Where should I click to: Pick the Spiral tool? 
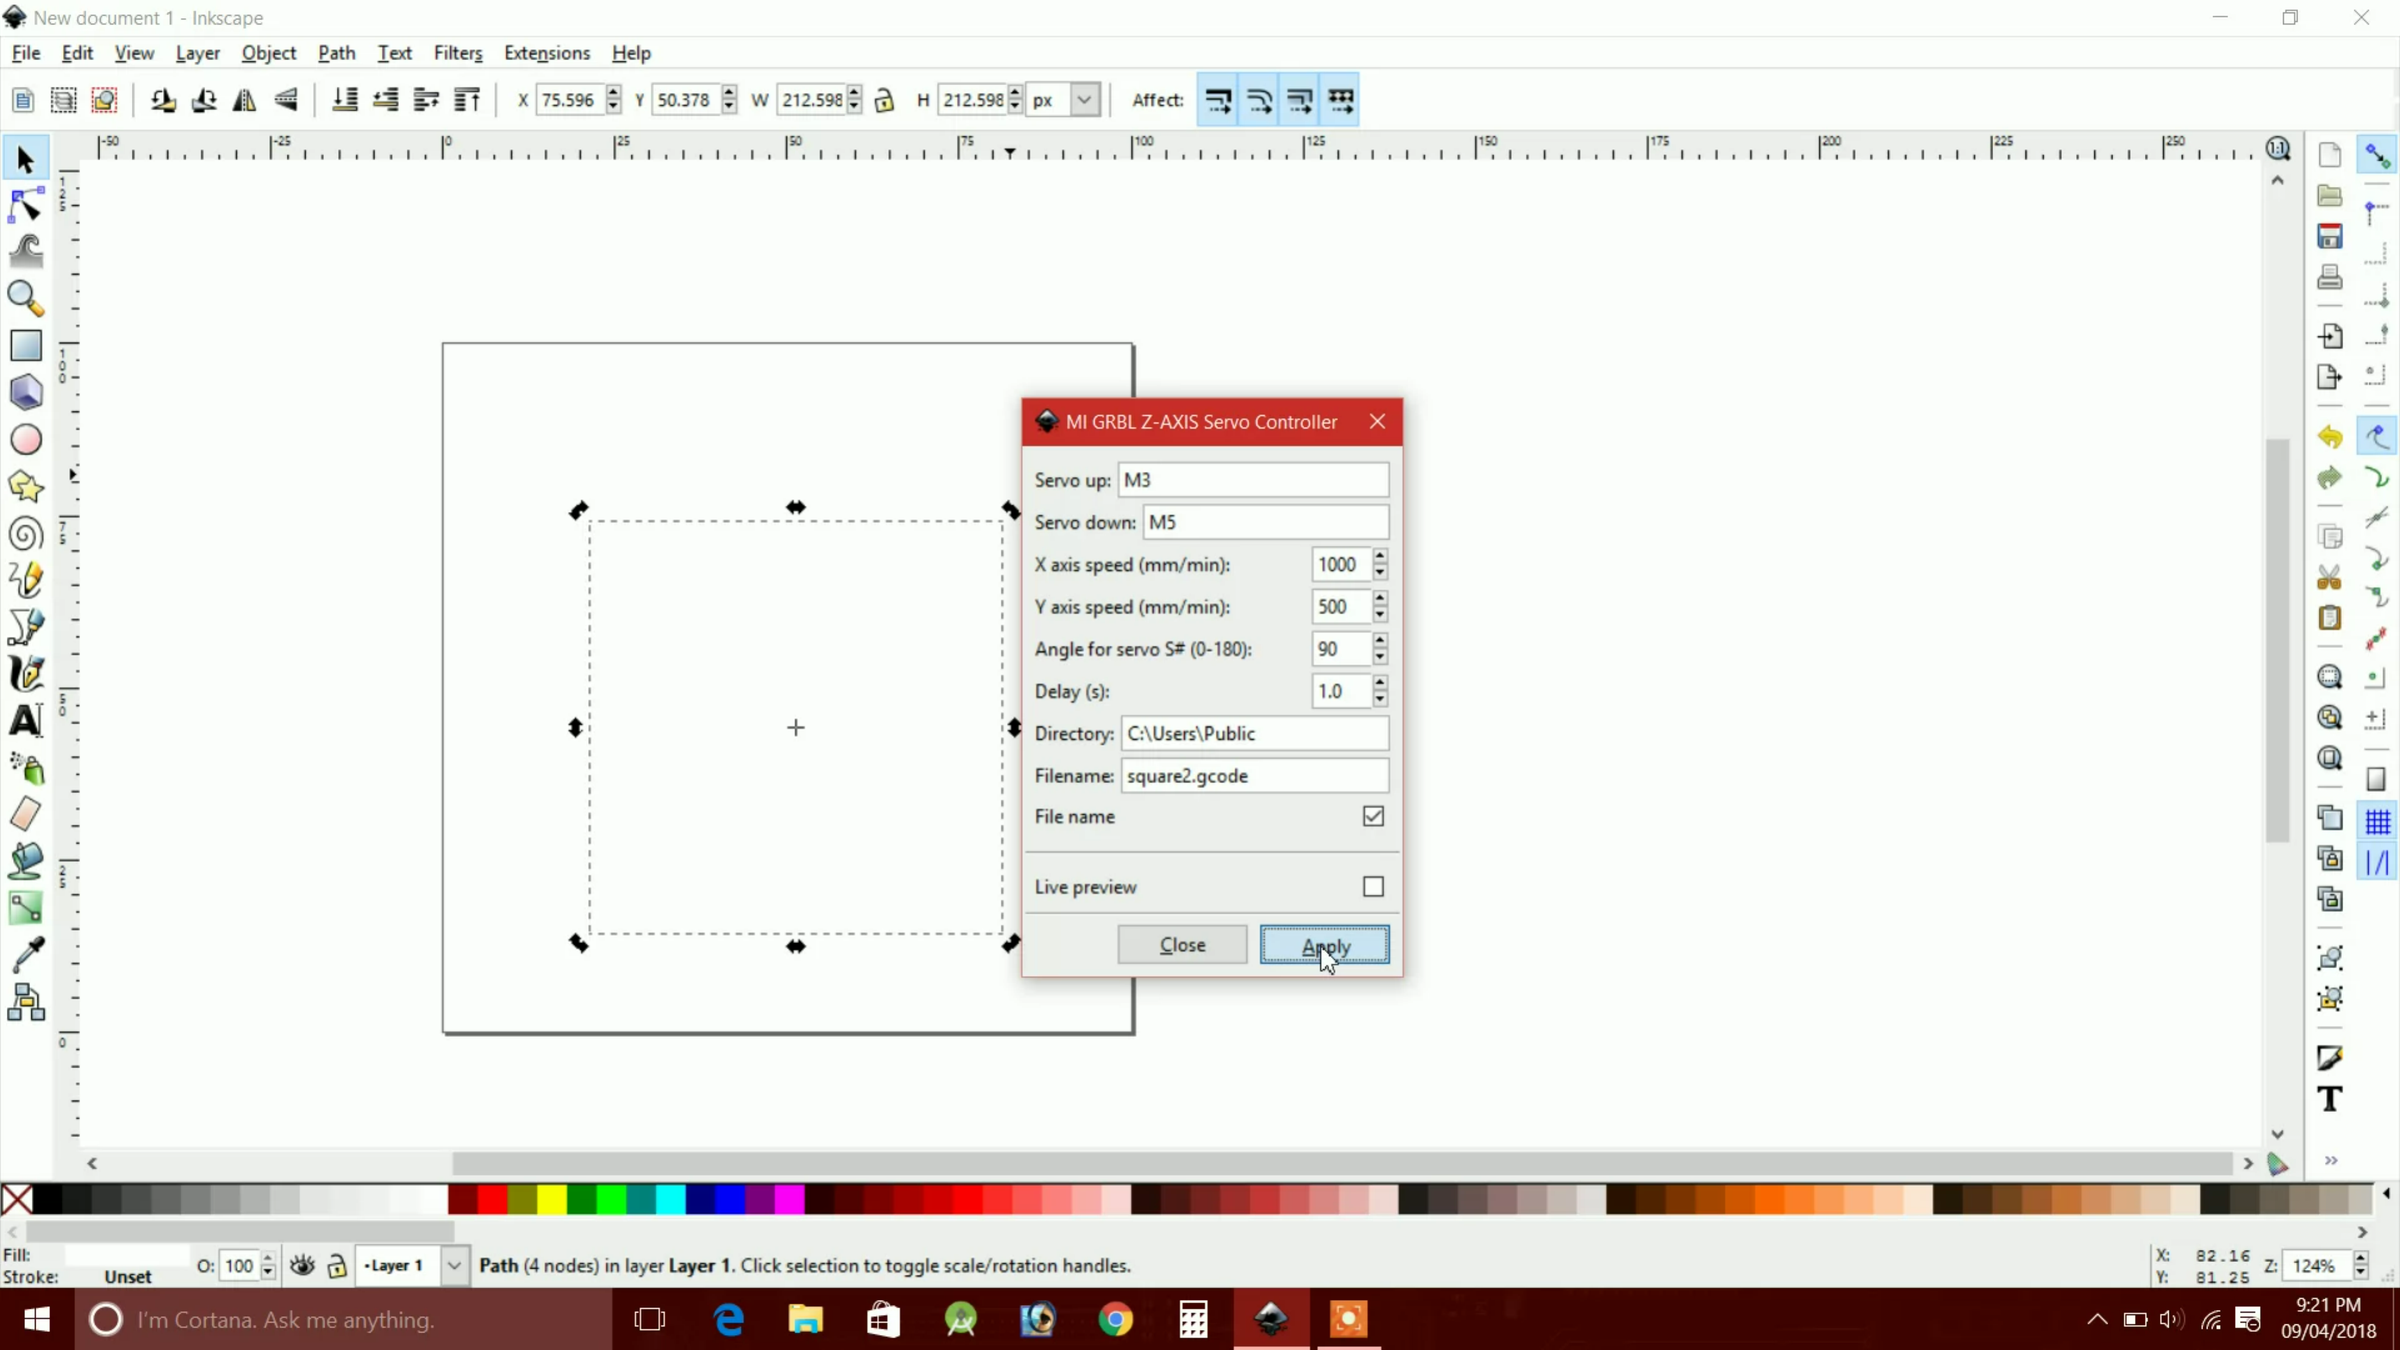(x=26, y=534)
